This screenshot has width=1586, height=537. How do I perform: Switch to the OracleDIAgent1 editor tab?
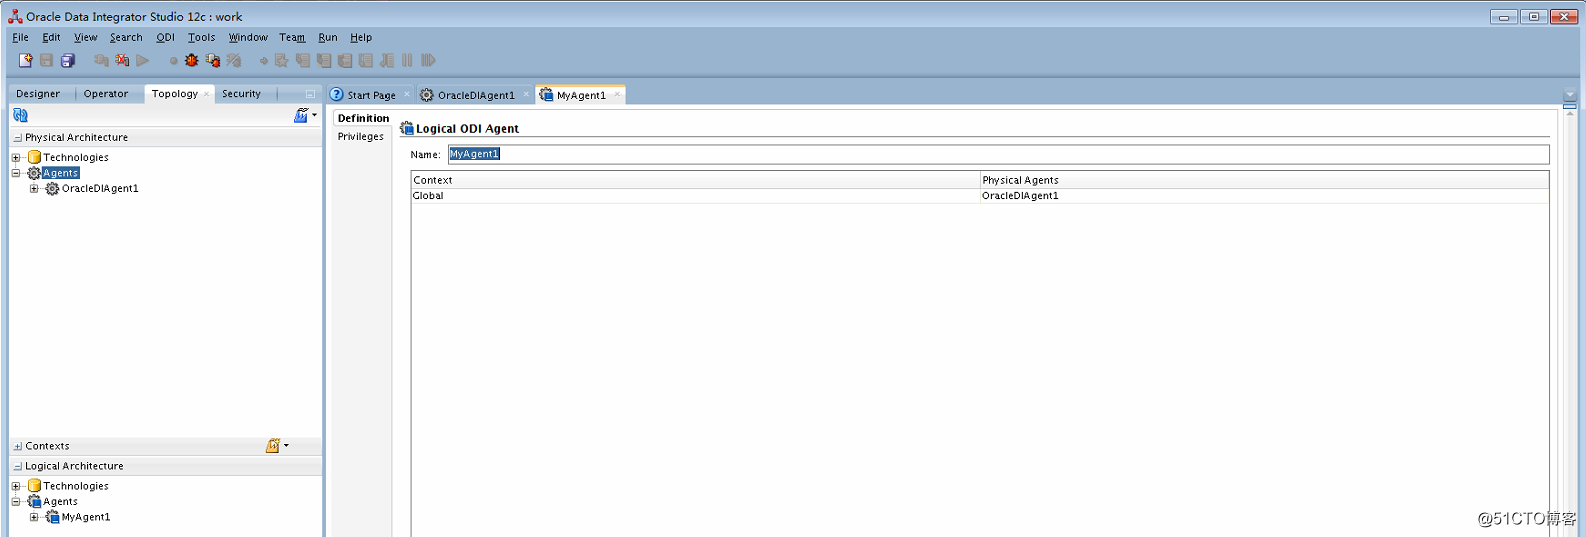[476, 95]
